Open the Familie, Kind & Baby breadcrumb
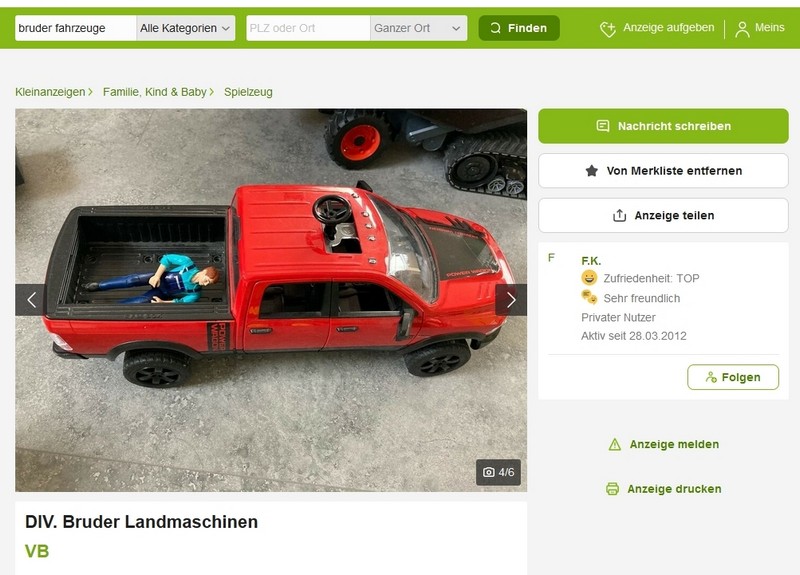 [x=155, y=92]
